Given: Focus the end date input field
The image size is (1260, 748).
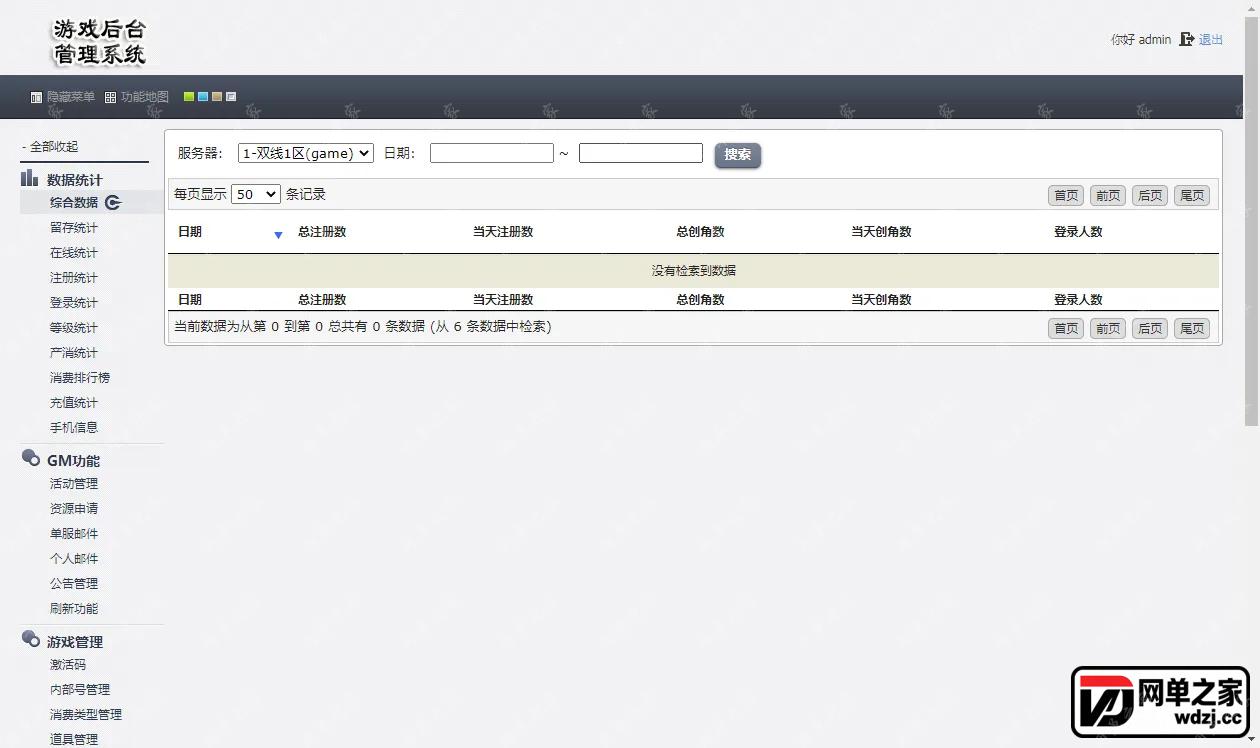Looking at the screenshot, I should coord(641,153).
